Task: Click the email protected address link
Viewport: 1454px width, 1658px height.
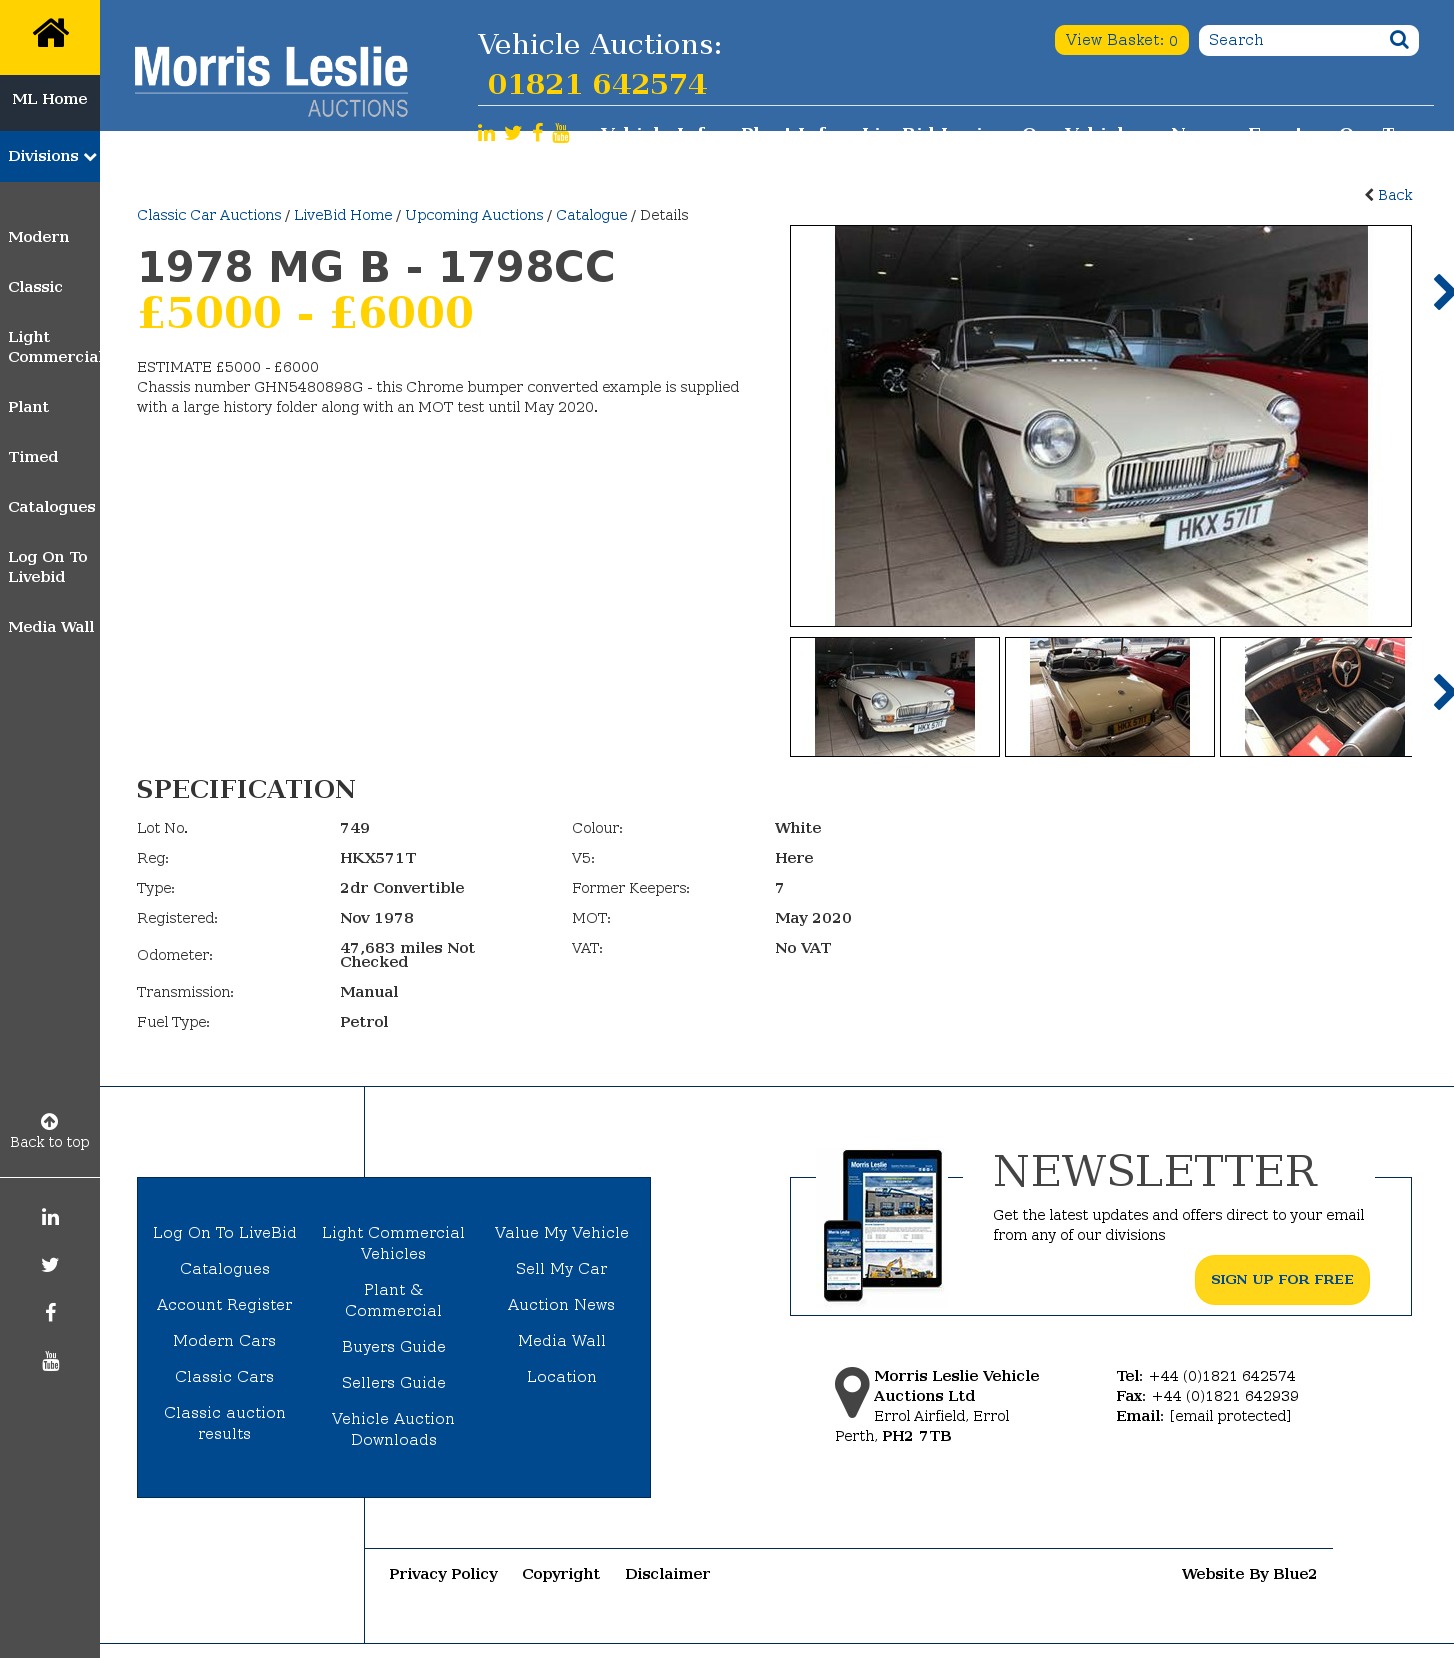Action: [1230, 1416]
